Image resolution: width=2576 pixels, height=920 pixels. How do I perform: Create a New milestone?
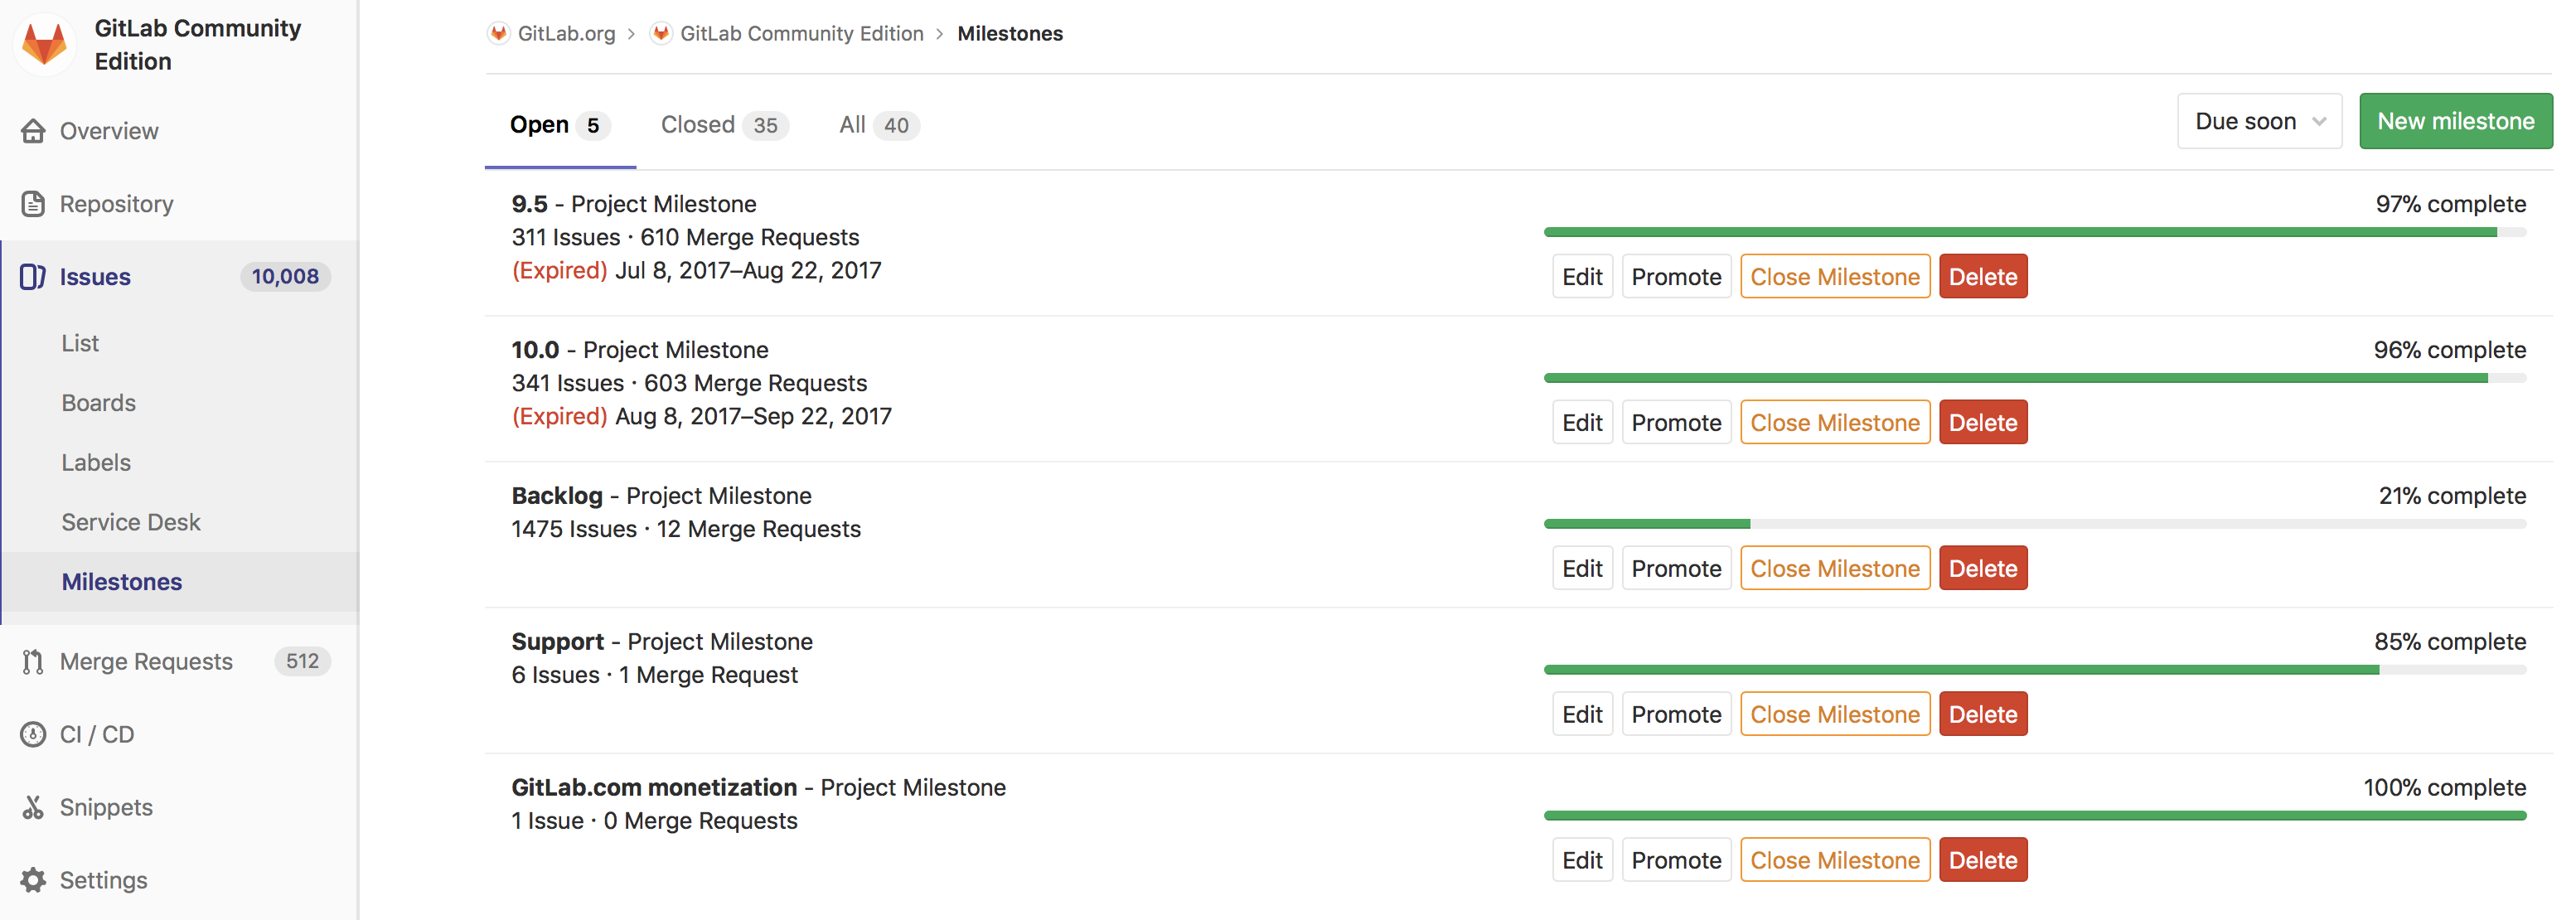tap(2455, 120)
